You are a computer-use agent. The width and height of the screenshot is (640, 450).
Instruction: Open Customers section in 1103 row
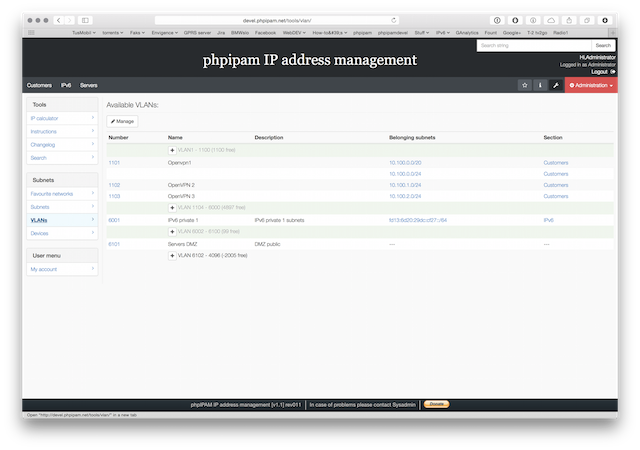[556, 196]
